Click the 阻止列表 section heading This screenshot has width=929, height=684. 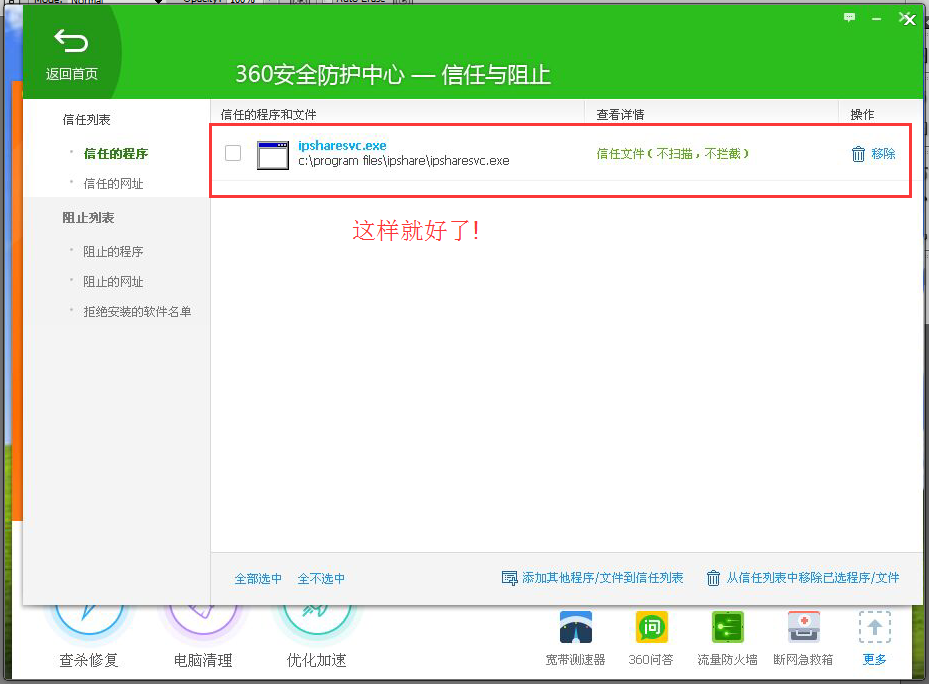click(x=88, y=218)
